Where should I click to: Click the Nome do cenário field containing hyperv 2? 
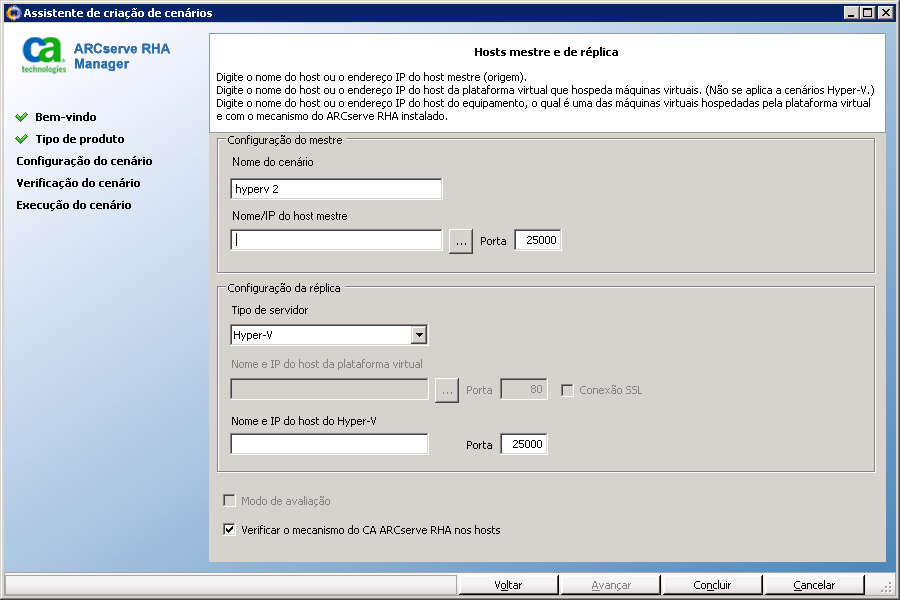336,189
